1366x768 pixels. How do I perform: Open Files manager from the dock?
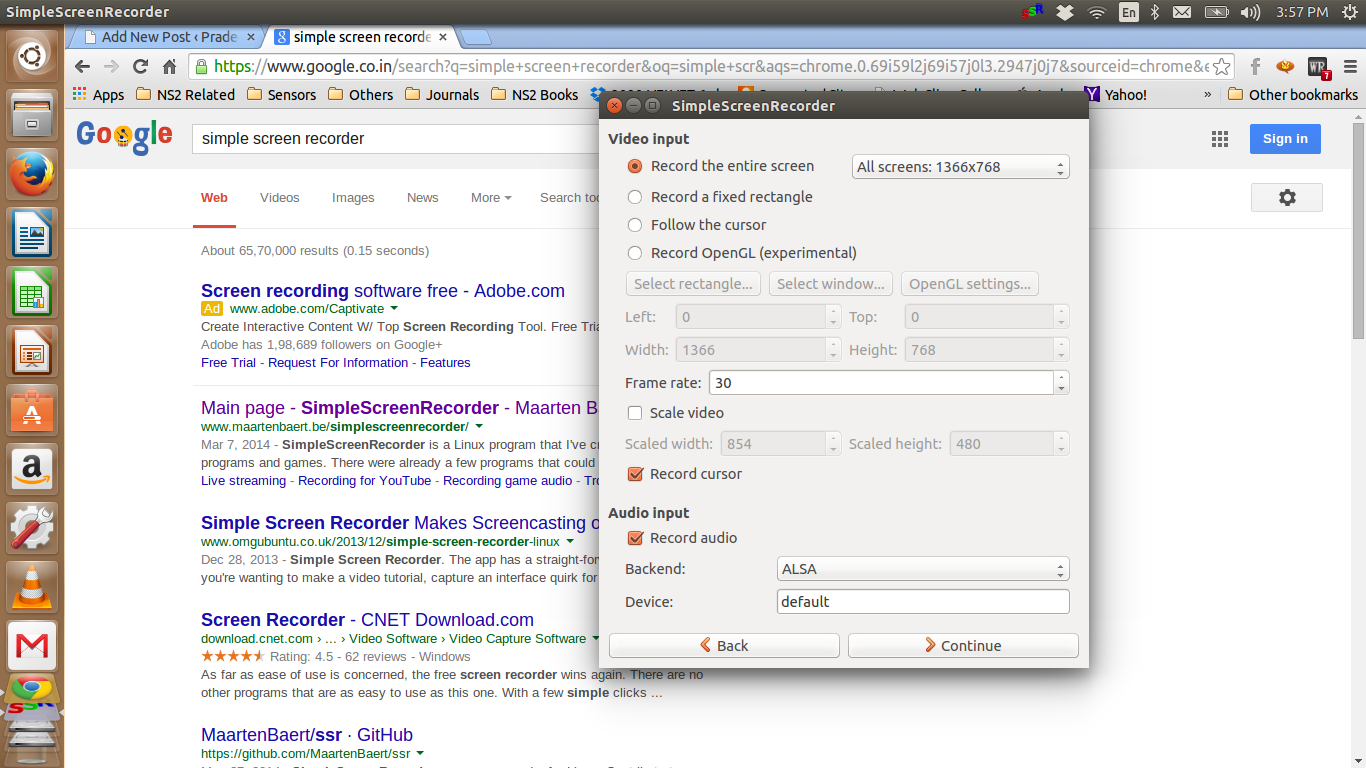point(32,114)
